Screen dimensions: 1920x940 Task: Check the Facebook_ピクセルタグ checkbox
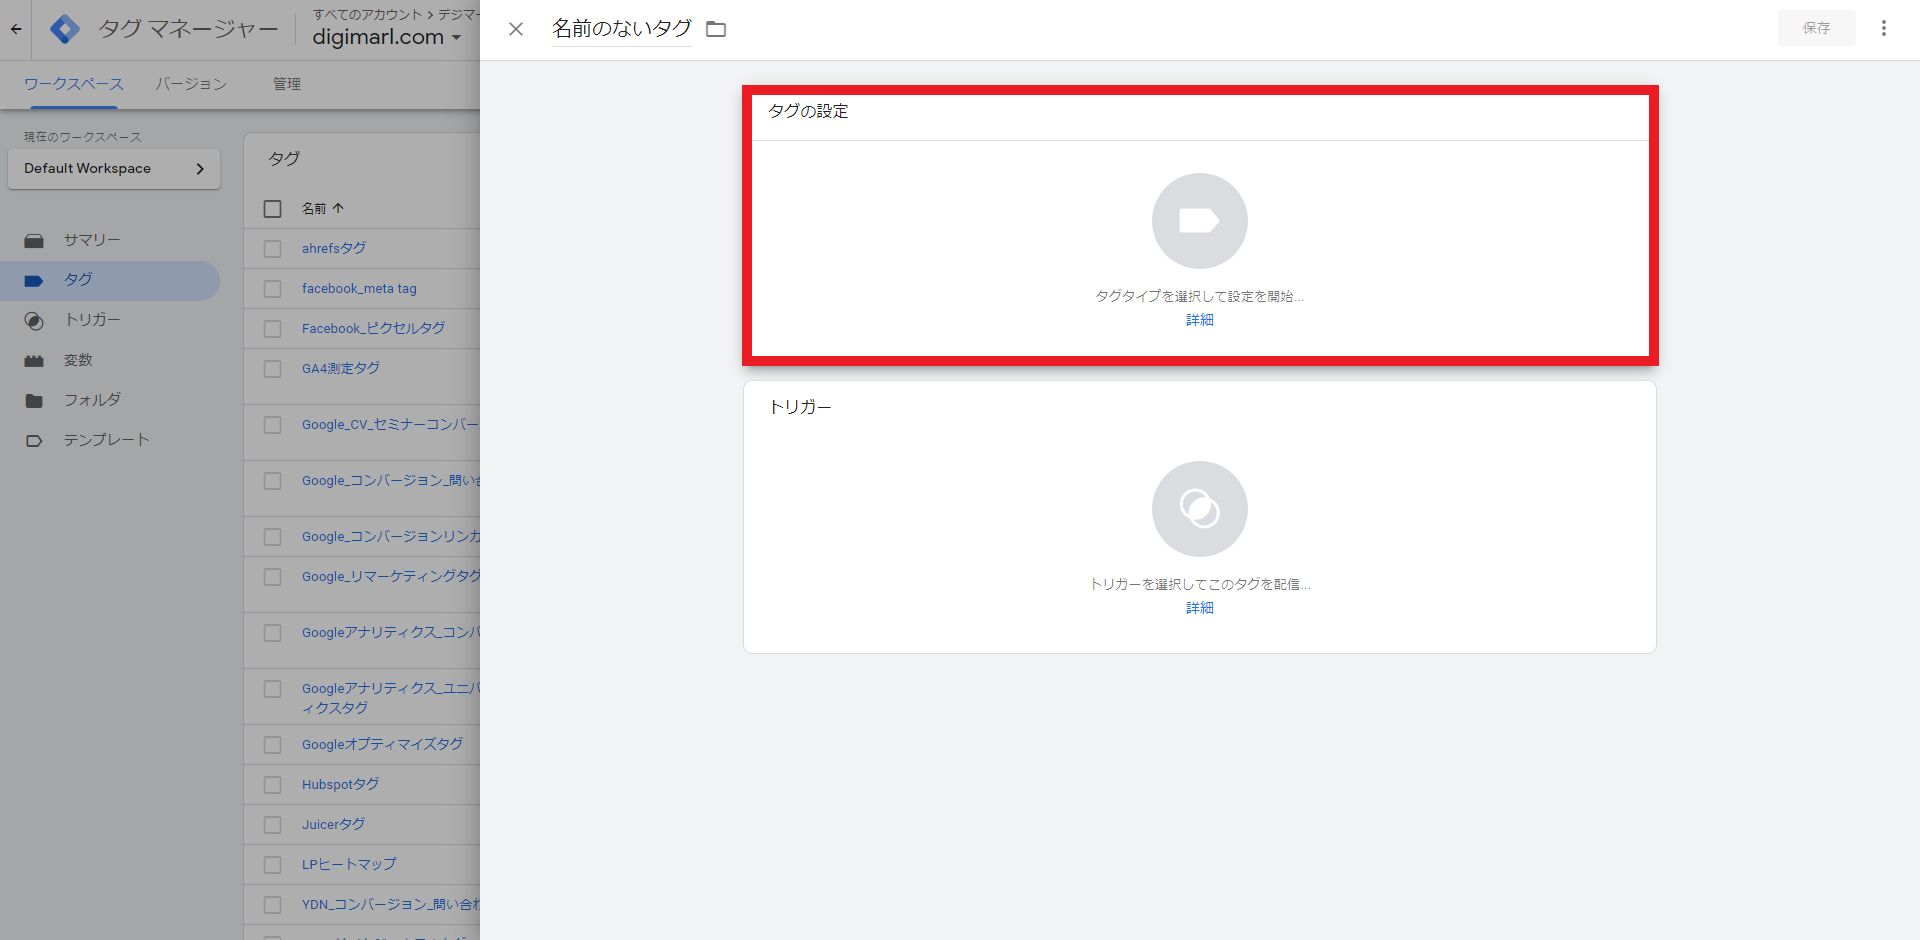tap(272, 329)
